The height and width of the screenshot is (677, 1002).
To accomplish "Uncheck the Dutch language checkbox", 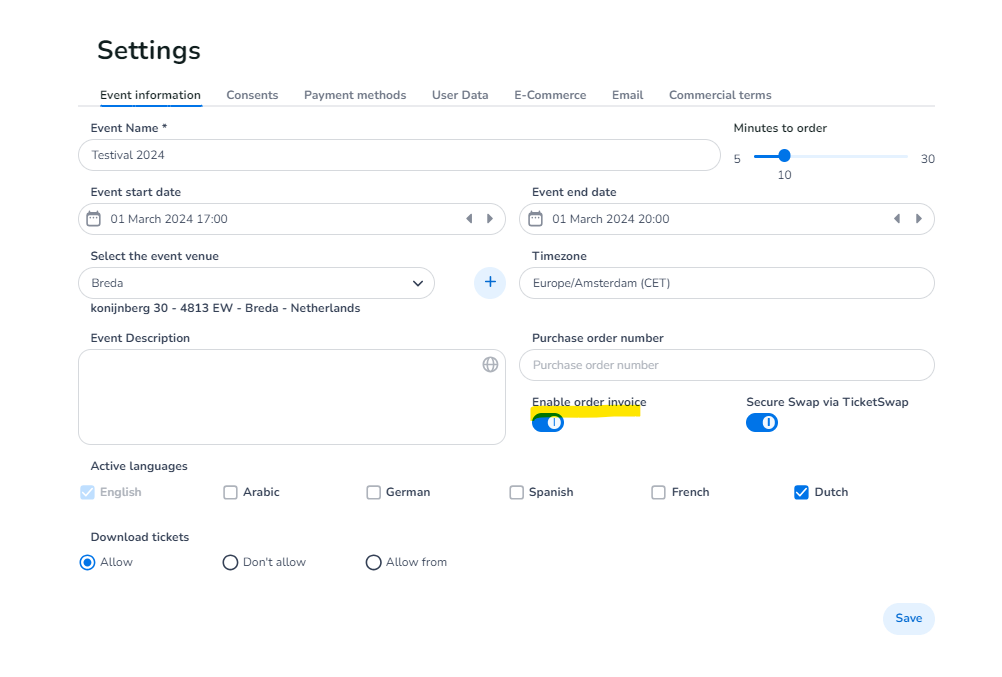I will (801, 492).
